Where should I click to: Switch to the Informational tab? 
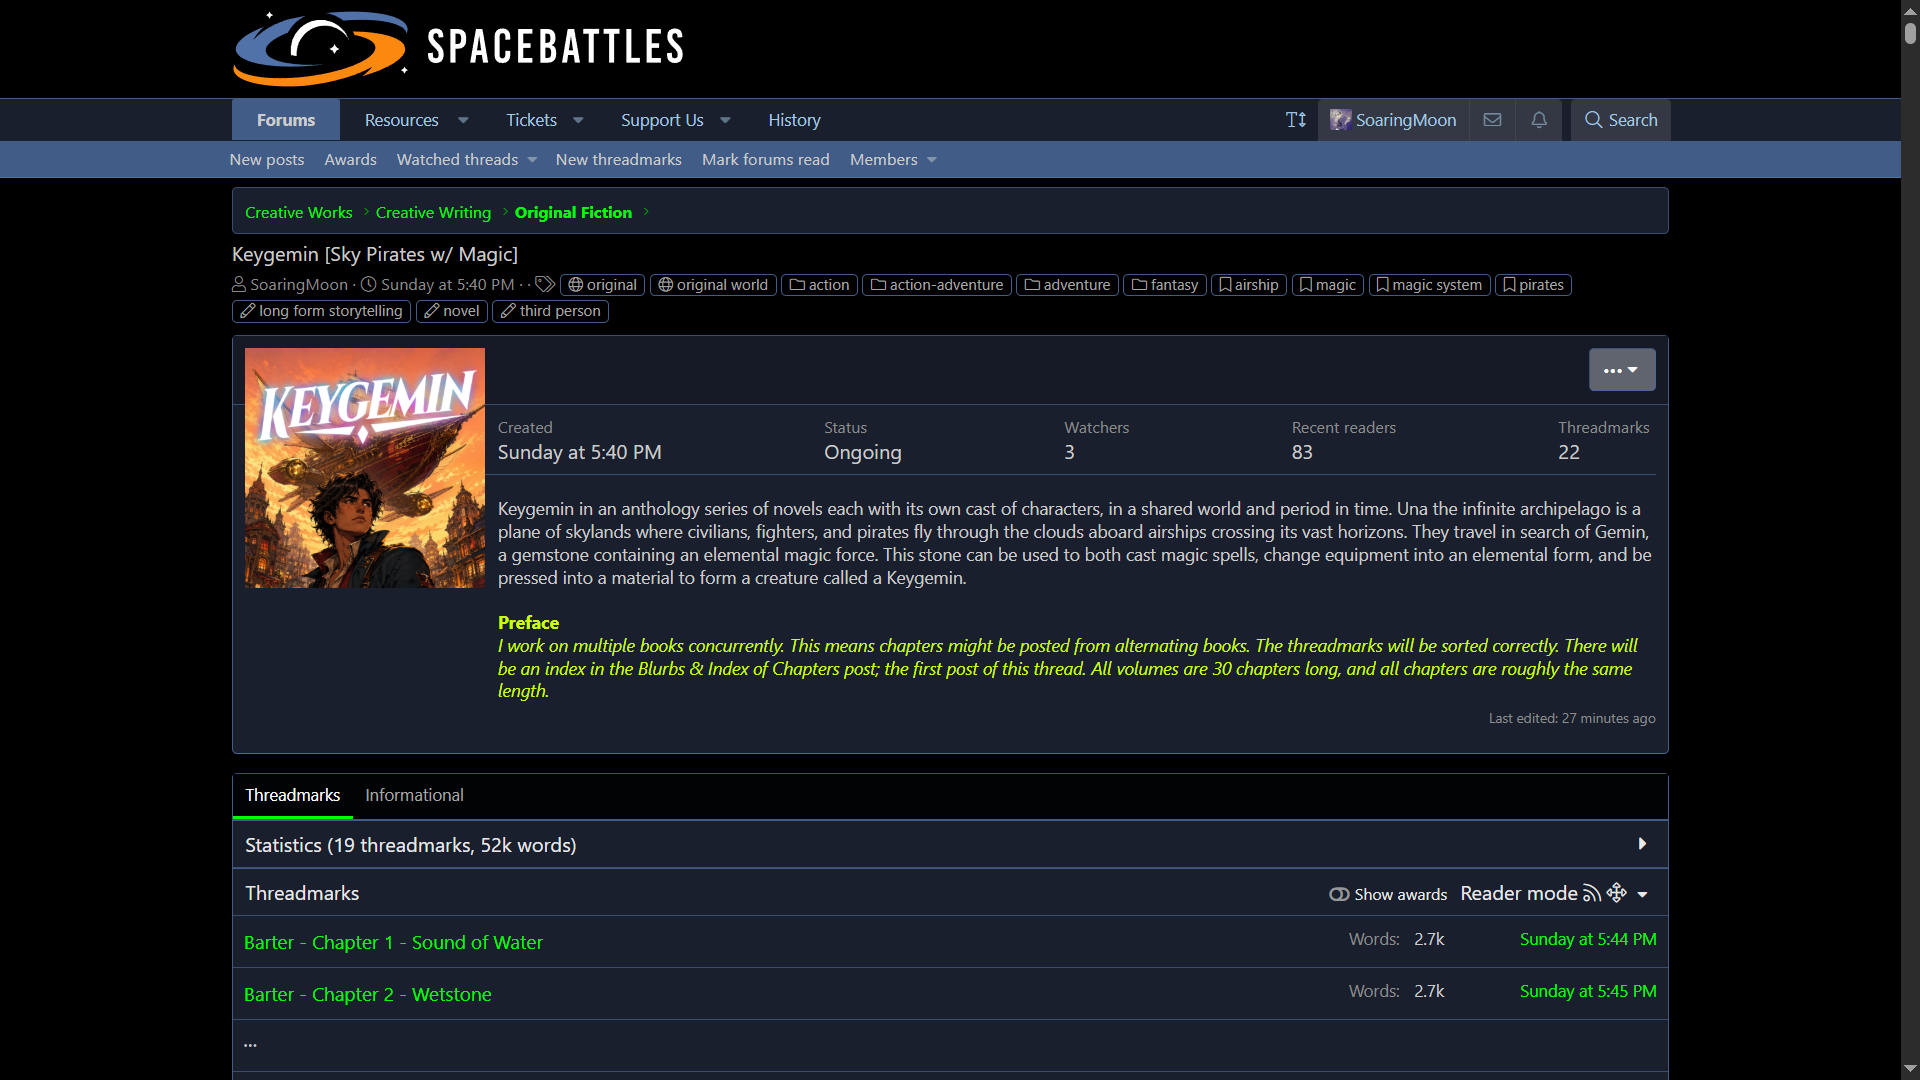click(x=414, y=795)
